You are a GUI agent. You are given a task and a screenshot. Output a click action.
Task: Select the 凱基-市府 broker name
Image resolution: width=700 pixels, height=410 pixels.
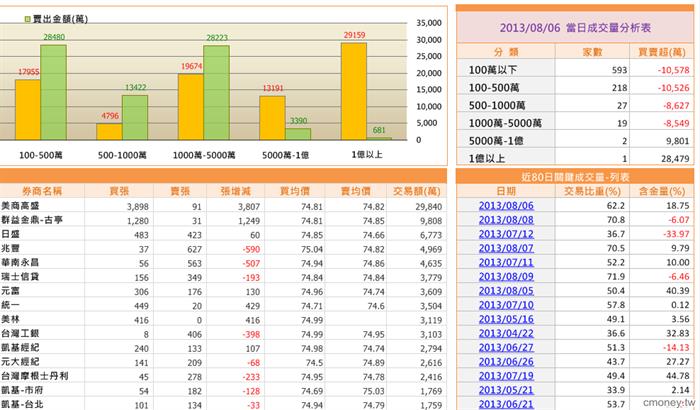(22, 390)
